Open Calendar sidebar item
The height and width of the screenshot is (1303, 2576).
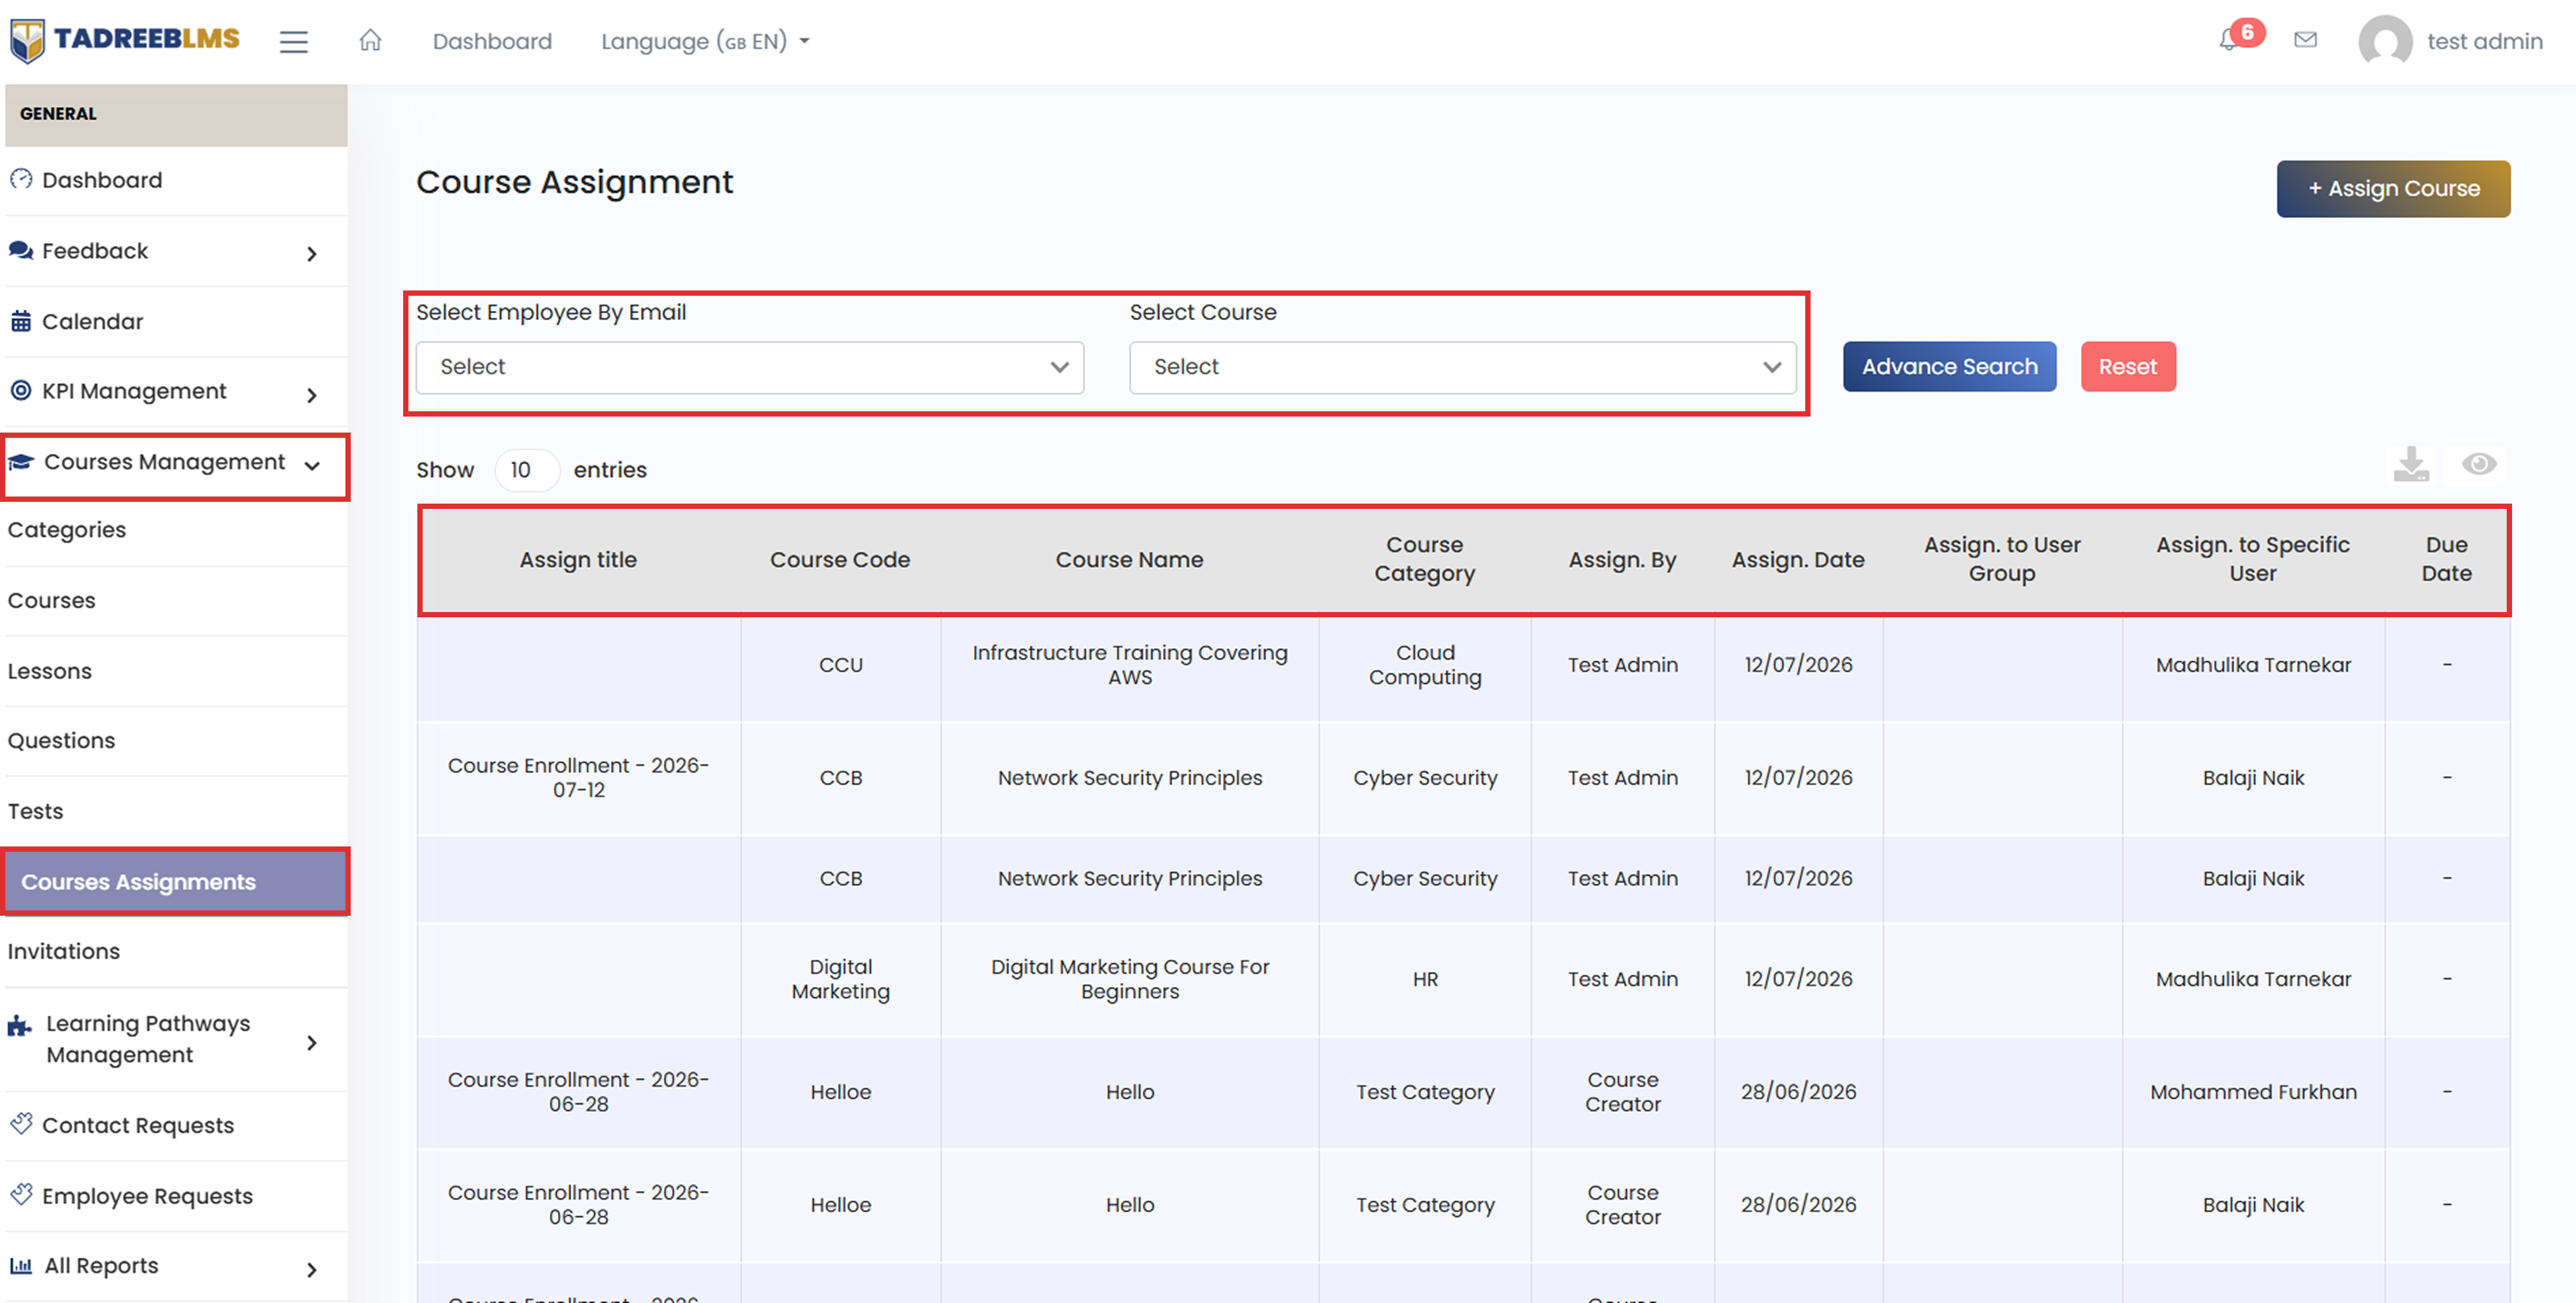pos(93,321)
